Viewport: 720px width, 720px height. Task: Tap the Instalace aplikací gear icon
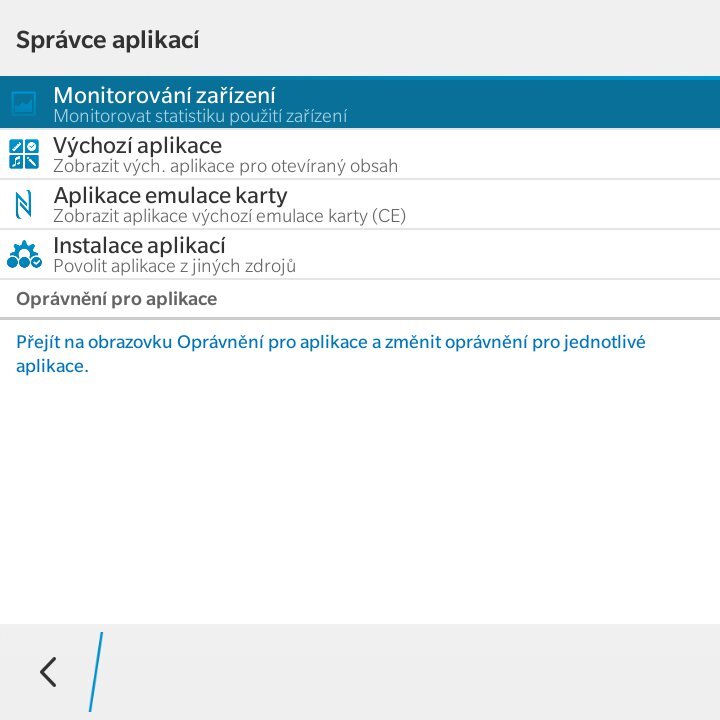click(23, 254)
